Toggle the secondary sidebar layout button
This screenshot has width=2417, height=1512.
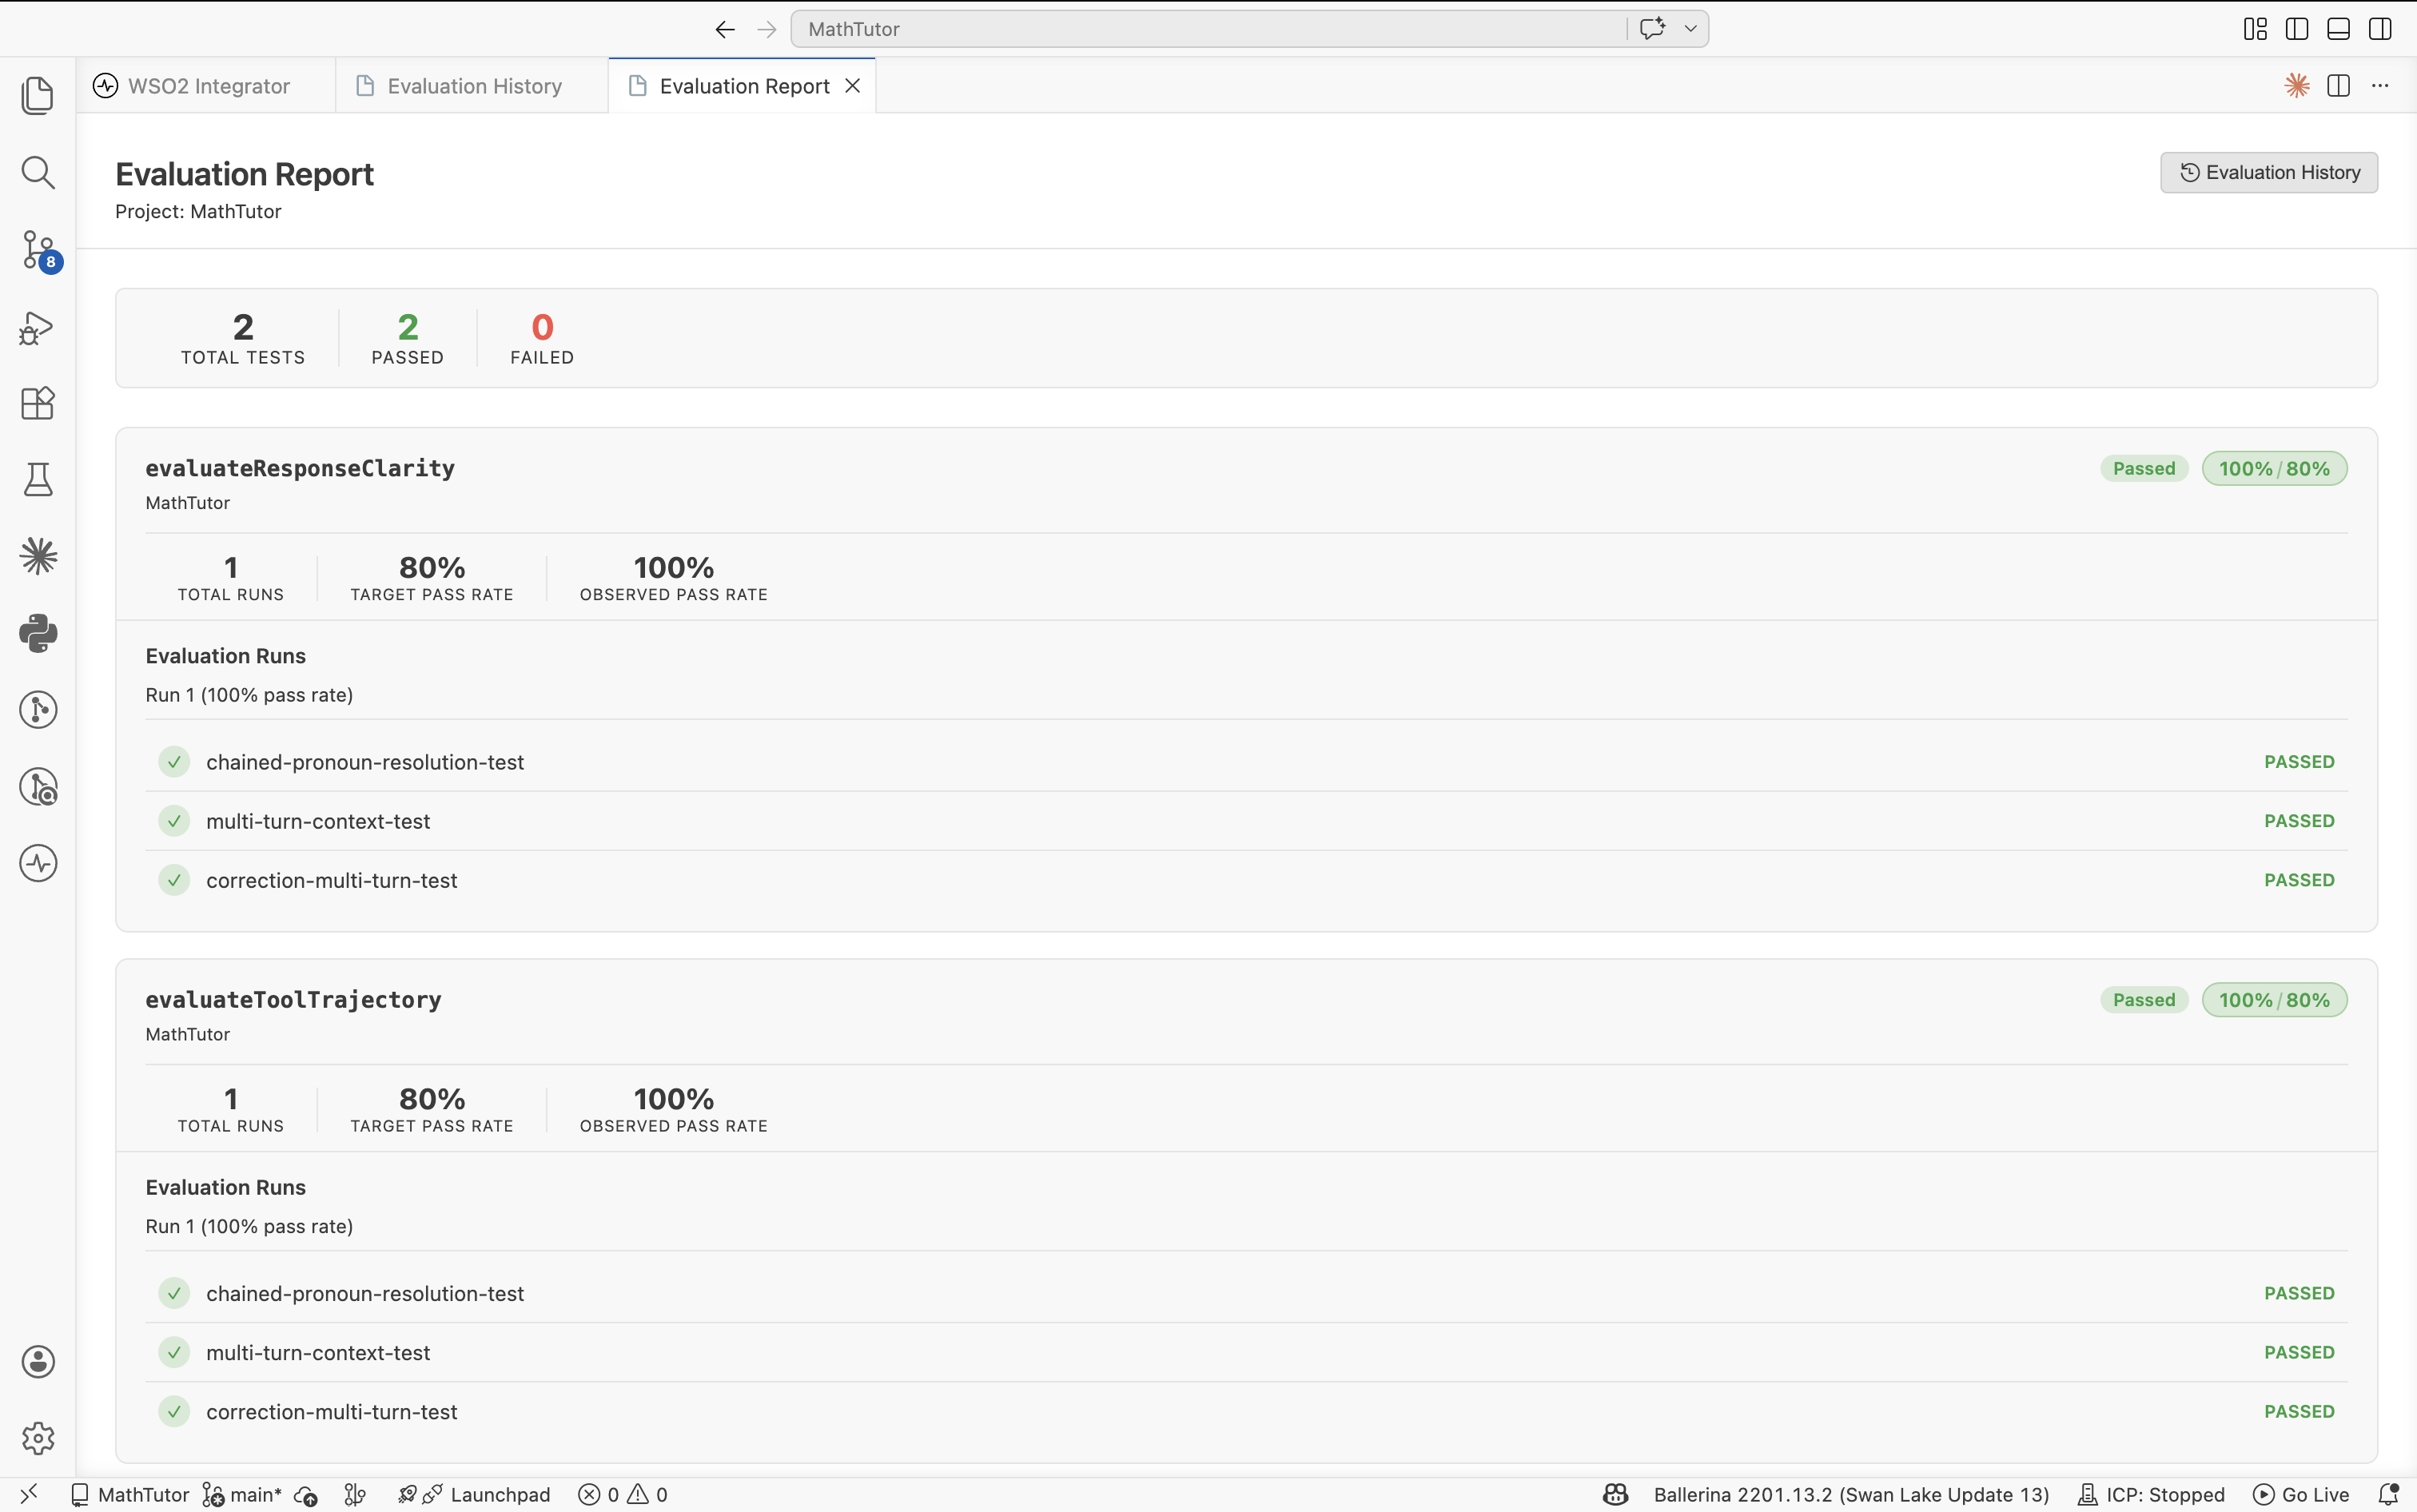(2380, 29)
